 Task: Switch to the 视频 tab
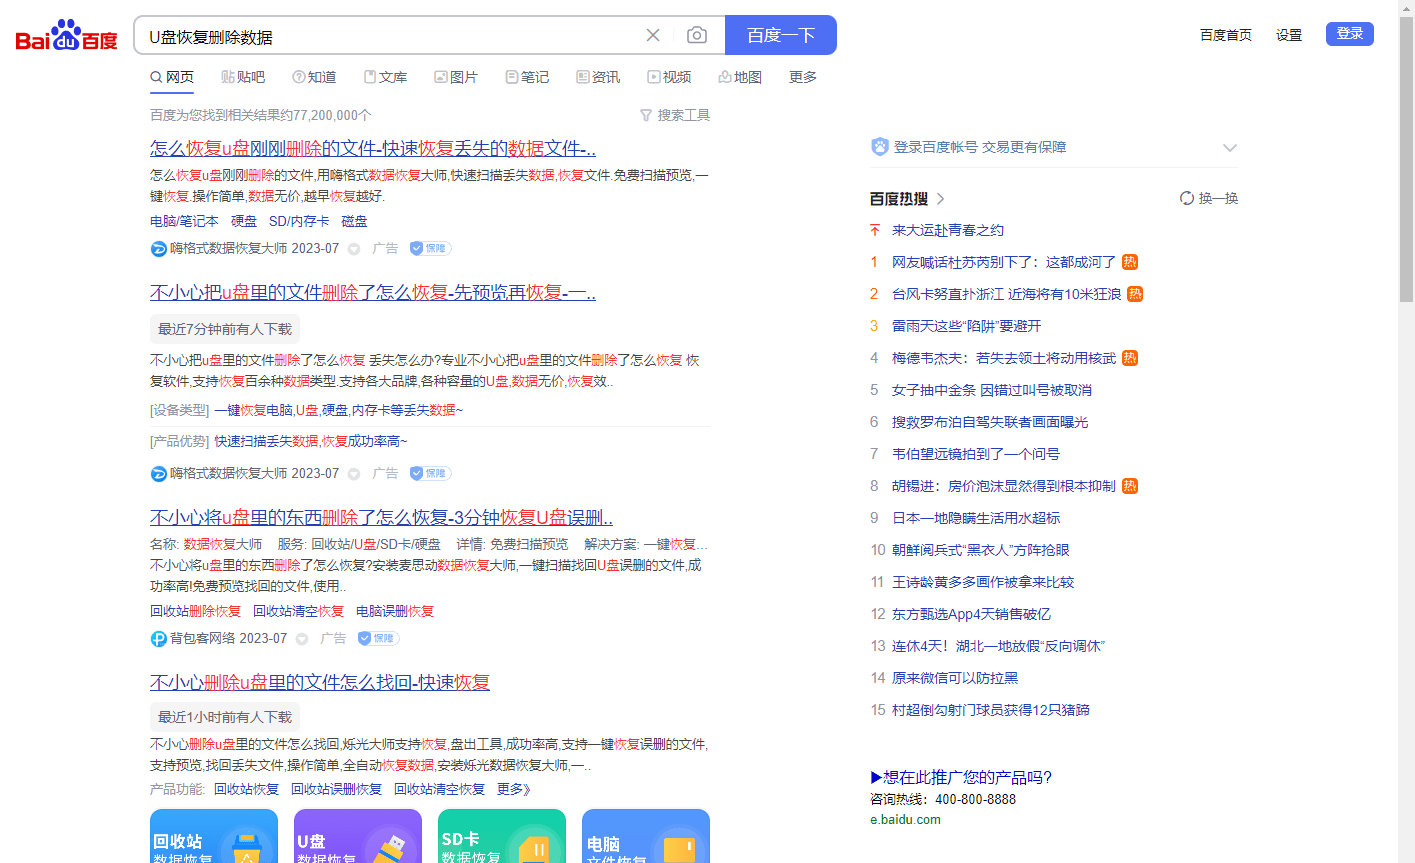tap(669, 77)
